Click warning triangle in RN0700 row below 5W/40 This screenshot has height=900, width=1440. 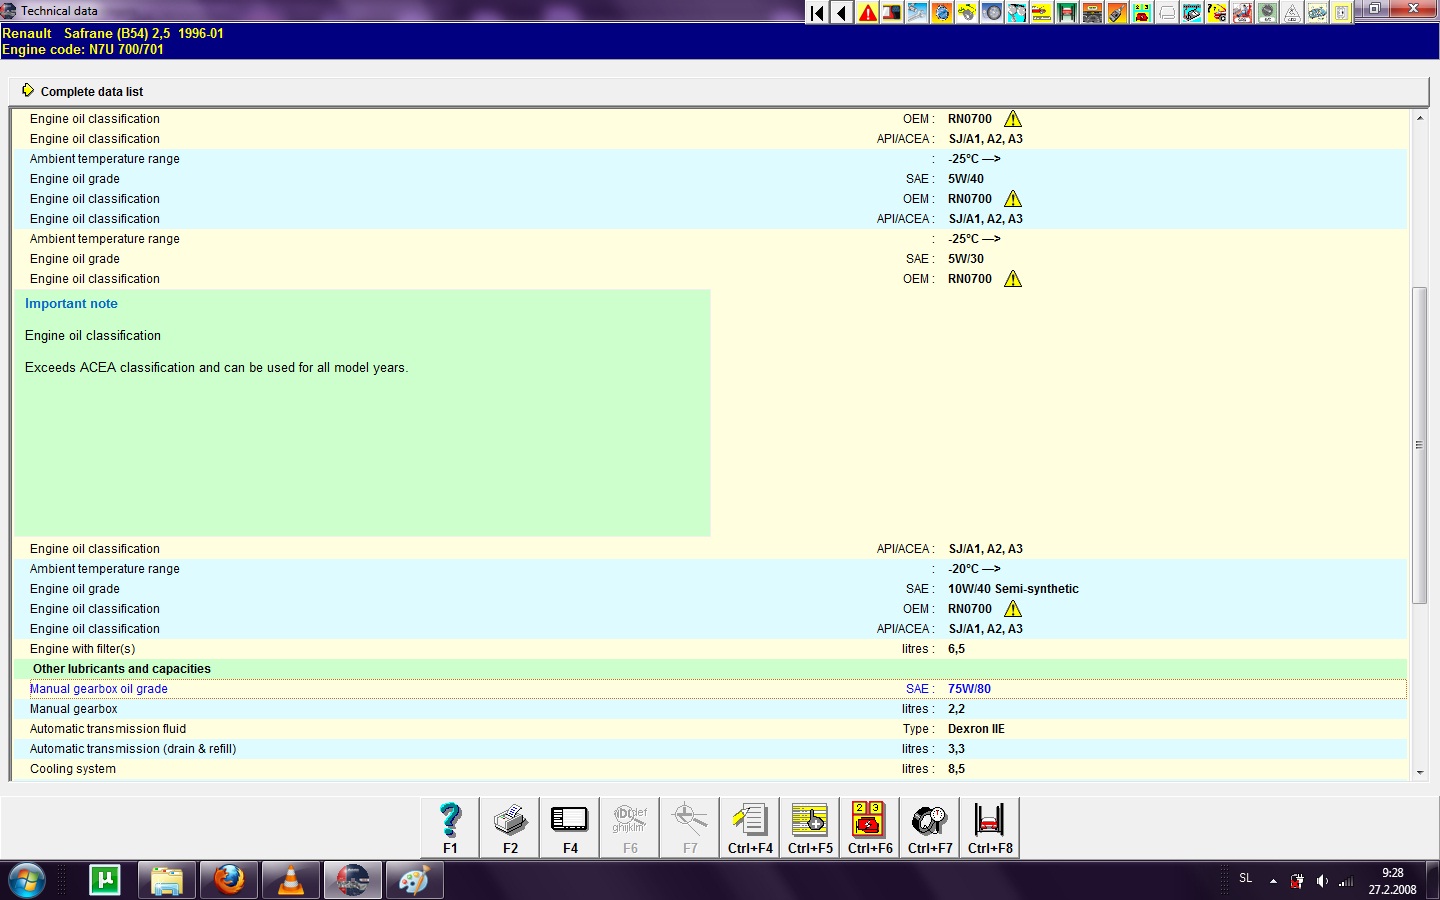point(1013,199)
